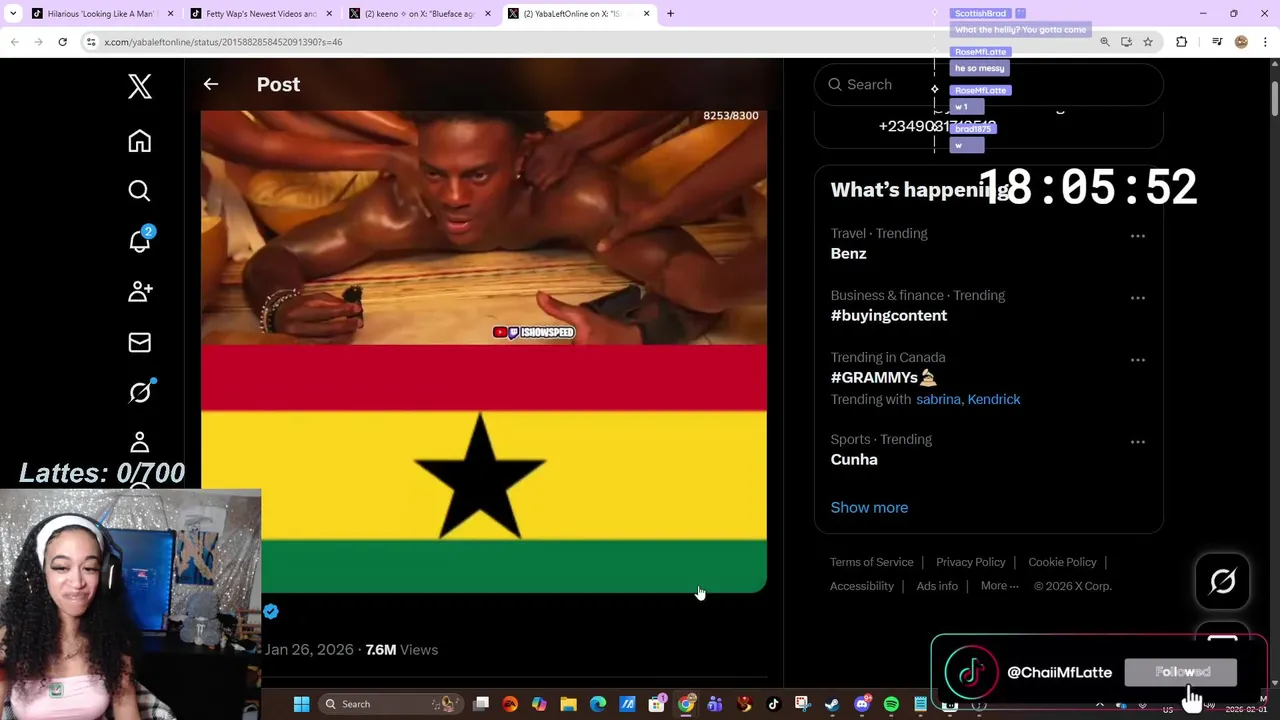The height and width of the screenshot is (720, 1280).
Task: Click the browser address bar URL
Action: coord(223,42)
